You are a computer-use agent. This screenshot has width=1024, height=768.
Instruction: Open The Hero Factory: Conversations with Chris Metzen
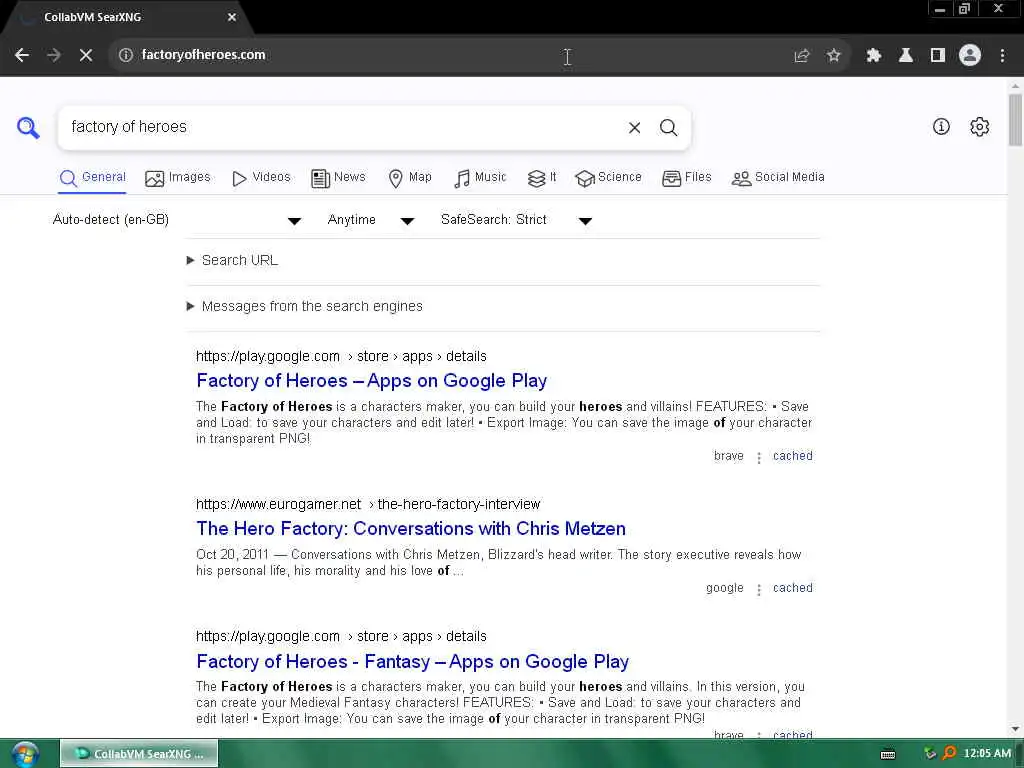tap(411, 528)
